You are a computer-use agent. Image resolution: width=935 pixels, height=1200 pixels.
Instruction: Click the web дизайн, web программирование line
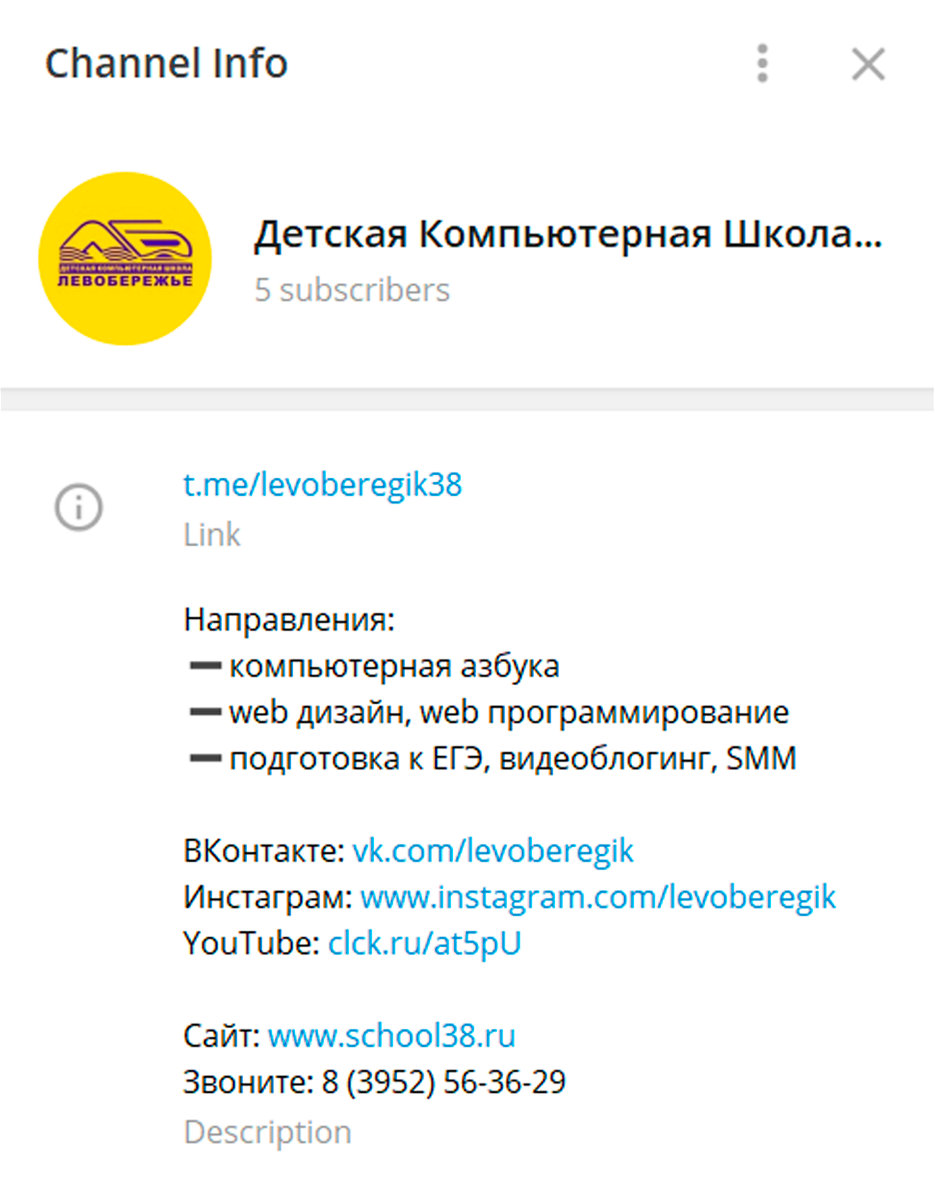coord(488,713)
